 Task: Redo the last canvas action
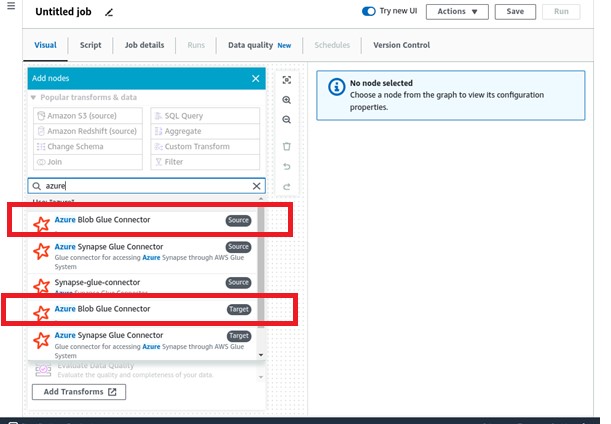pos(286,187)
